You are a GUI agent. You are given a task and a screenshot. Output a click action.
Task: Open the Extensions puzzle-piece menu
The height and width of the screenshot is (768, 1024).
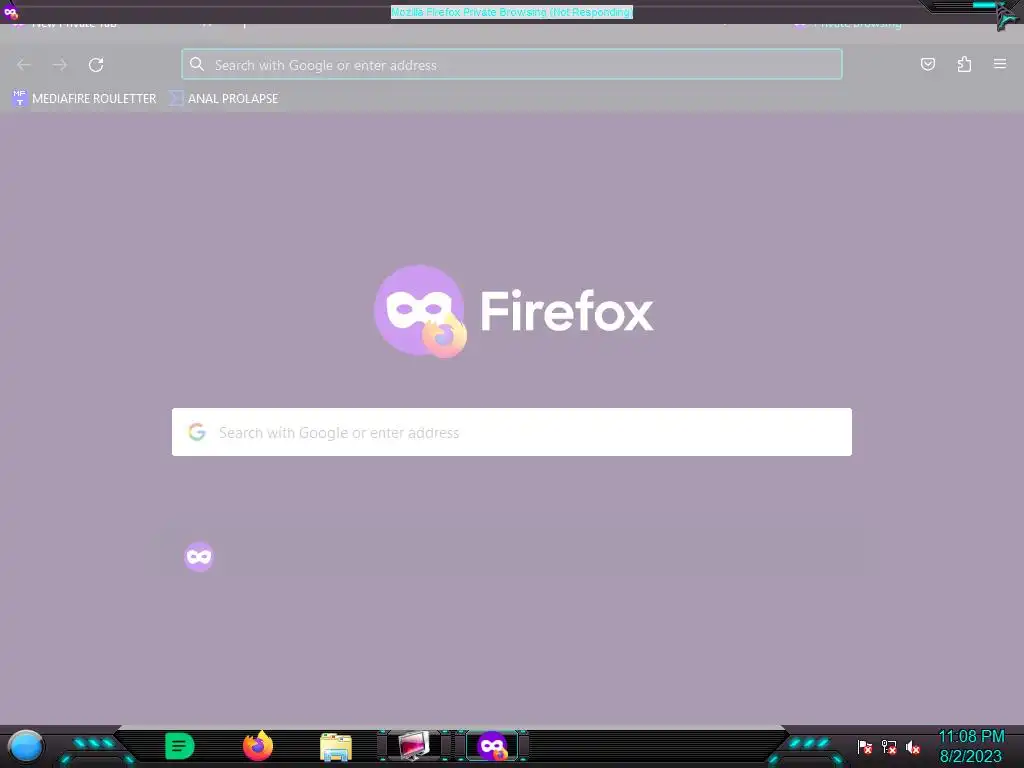pos(964,64)
